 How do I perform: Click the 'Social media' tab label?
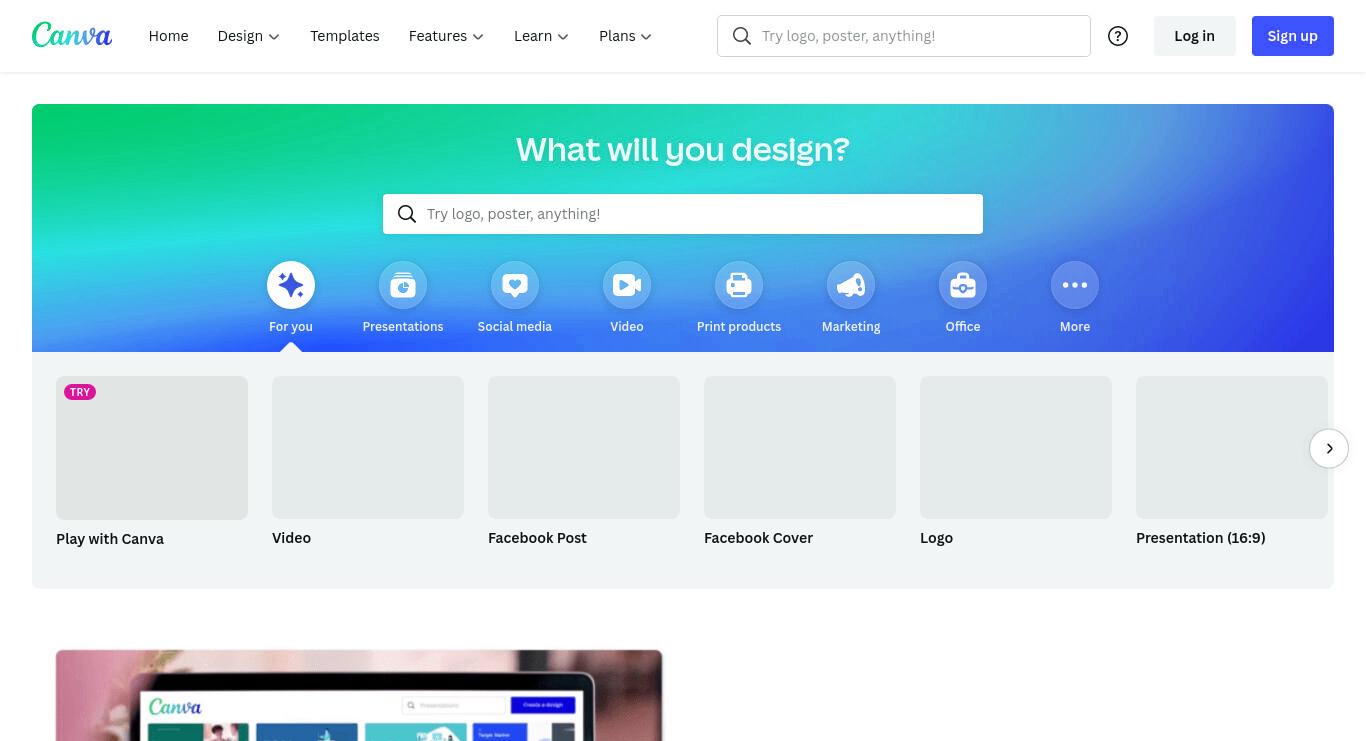tap(515, 327)
